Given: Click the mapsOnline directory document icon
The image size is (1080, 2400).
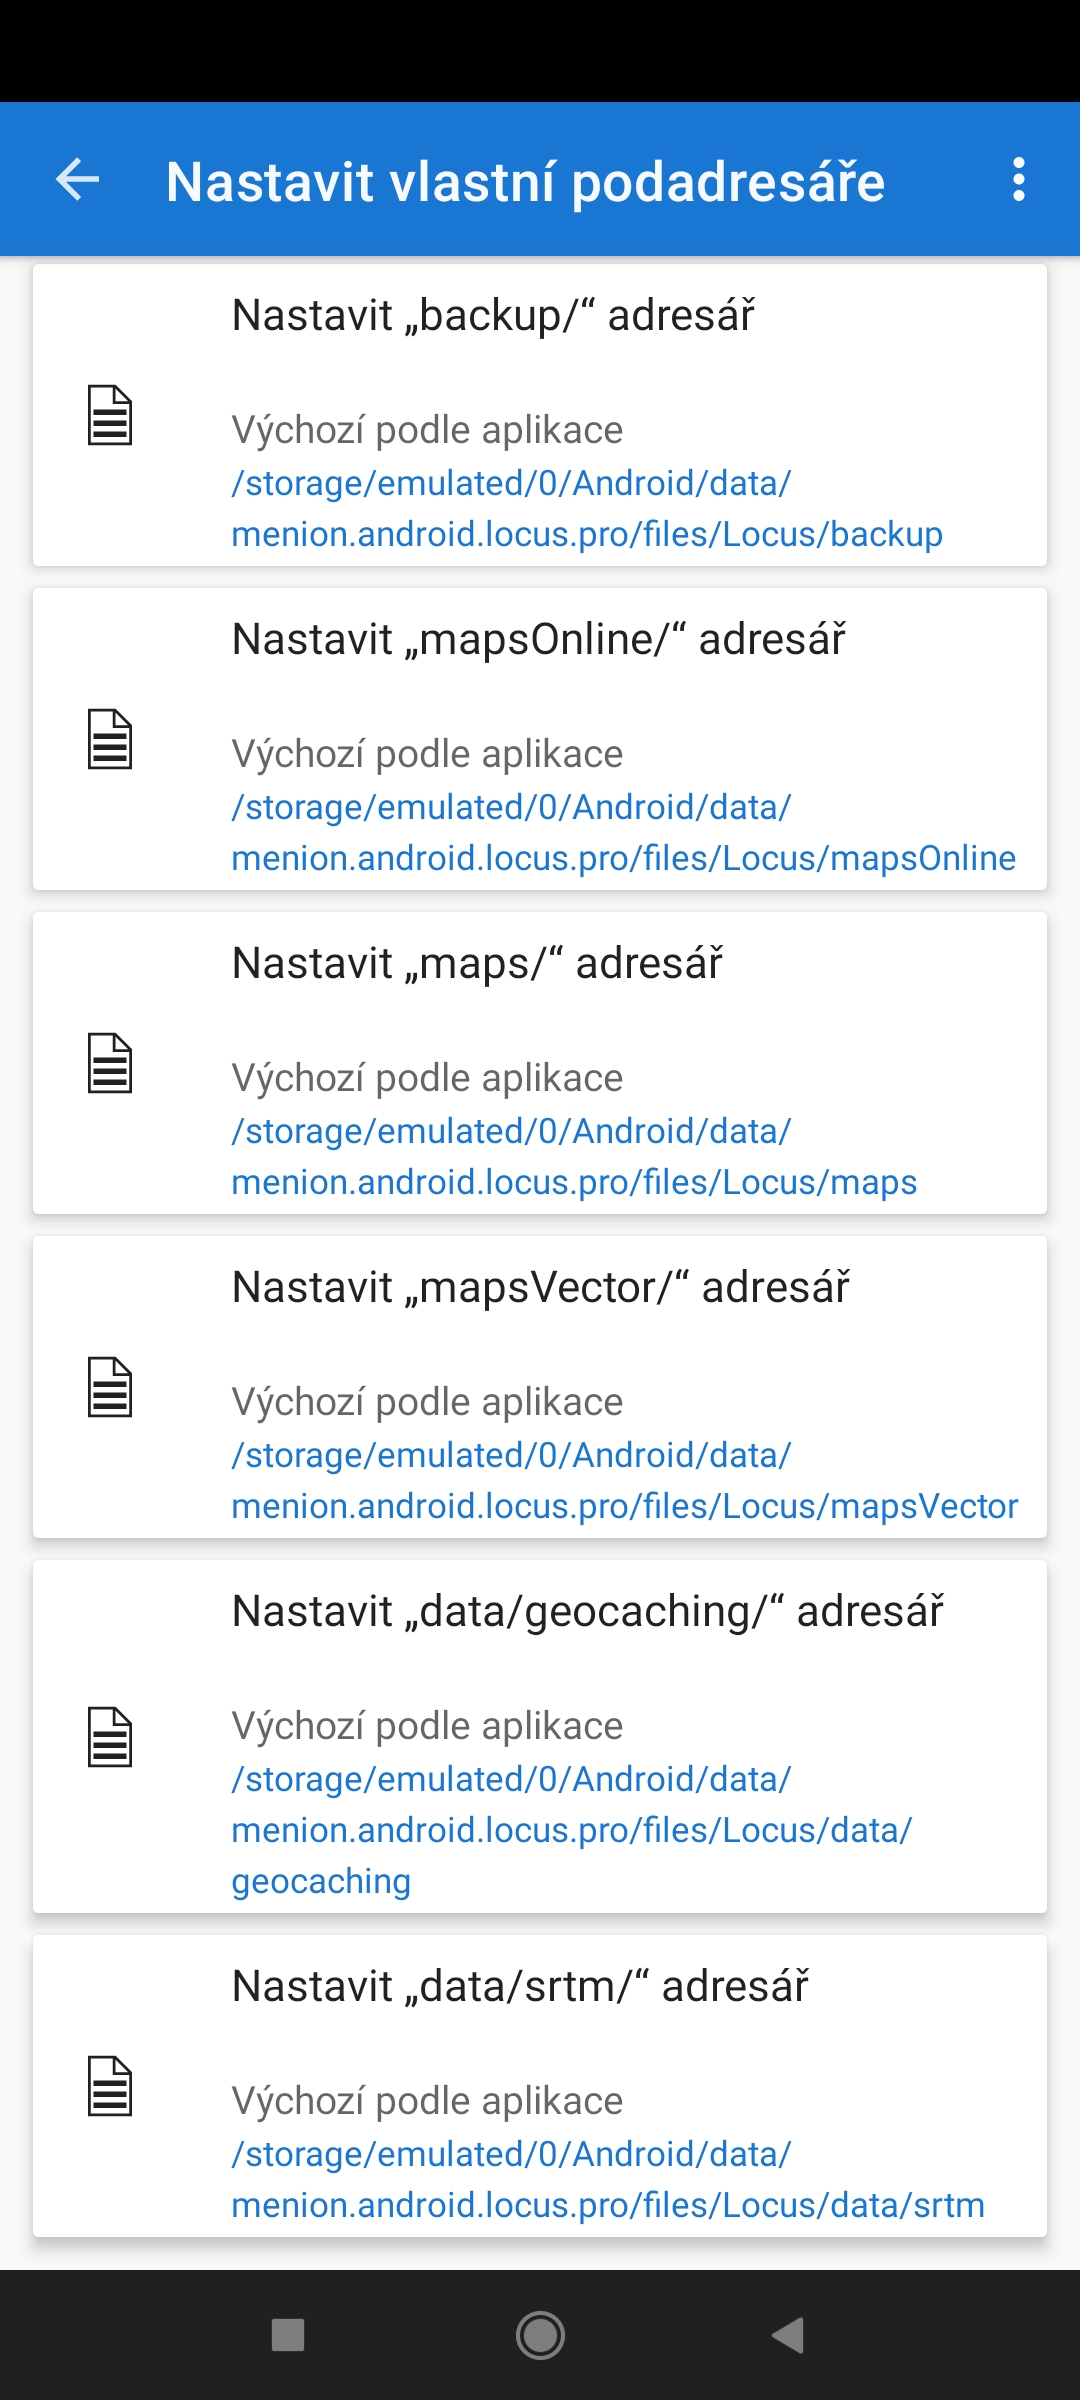Looking at the screenshot, I should [x=110, y=739].
